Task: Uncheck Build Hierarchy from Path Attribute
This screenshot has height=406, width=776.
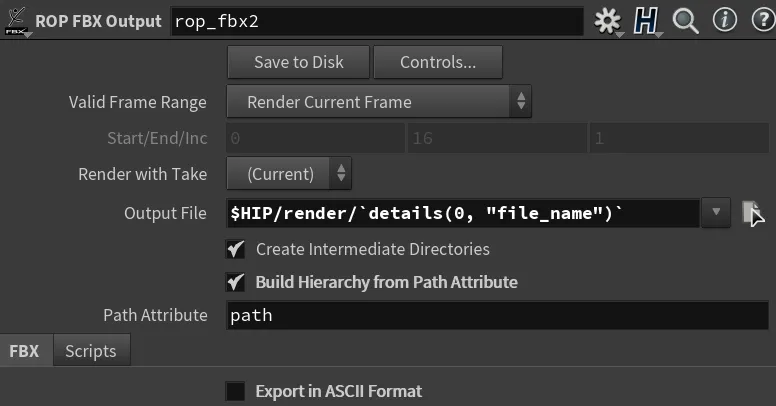Action: (x=236, y=282)
